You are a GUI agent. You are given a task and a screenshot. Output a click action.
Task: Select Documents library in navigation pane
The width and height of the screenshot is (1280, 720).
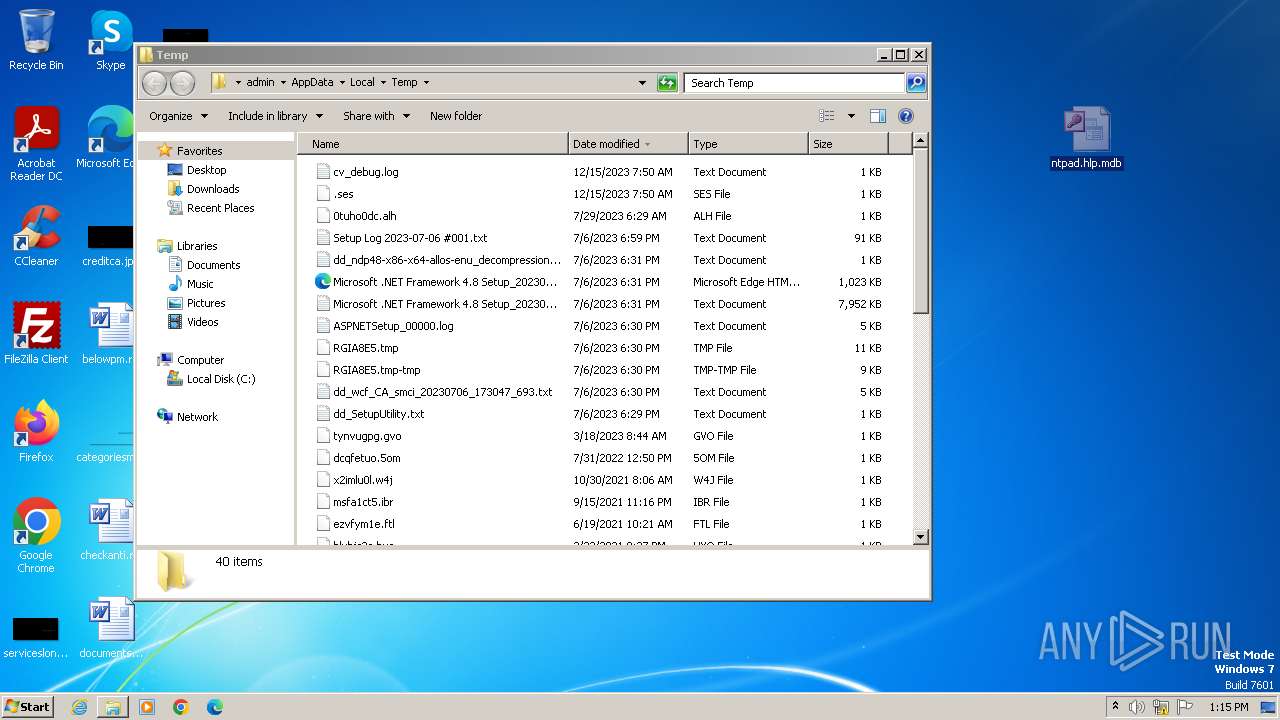(213, 265)
